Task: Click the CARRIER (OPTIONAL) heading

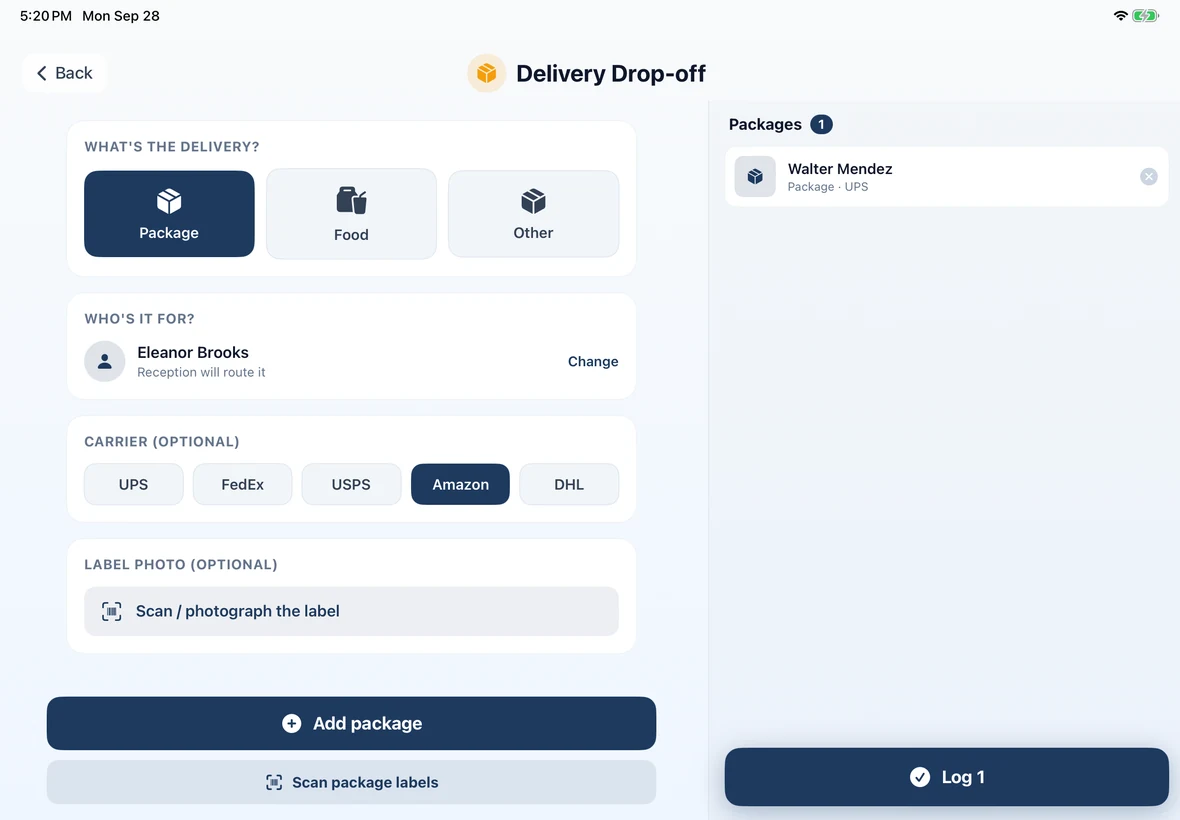Action: coord(162,442)
